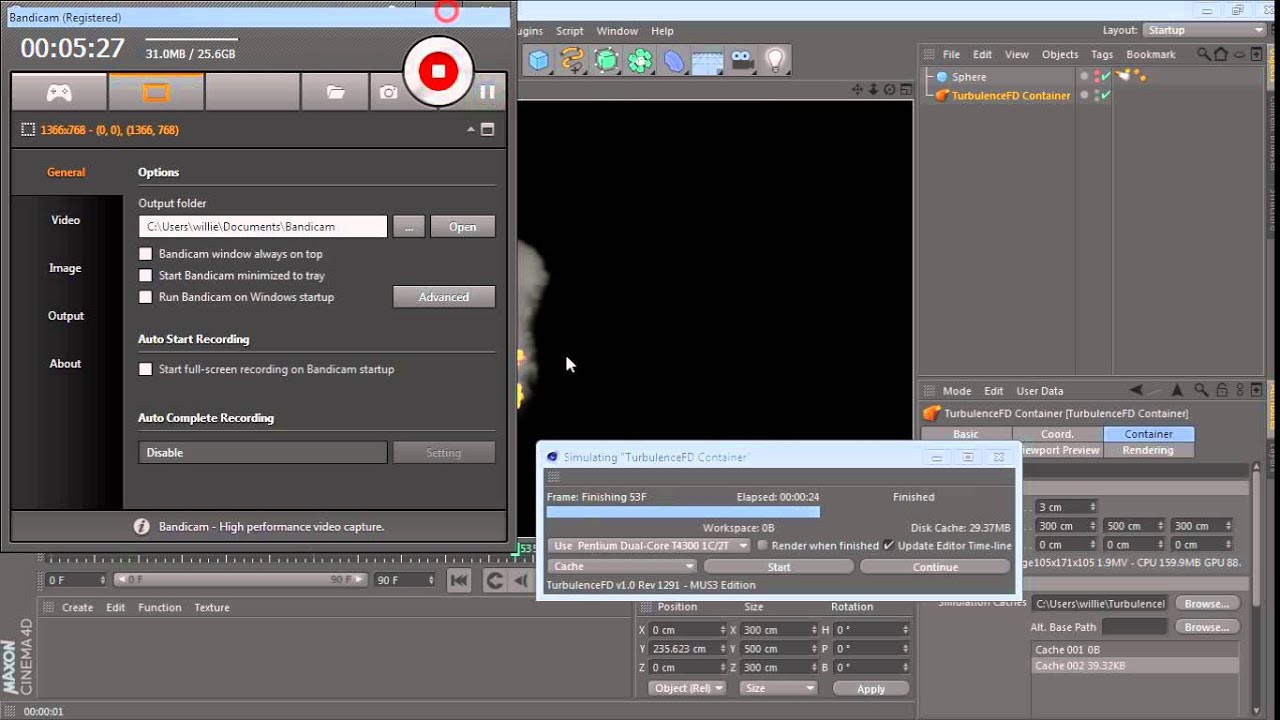
Task: Open the Object (Rel) coordinate dropdown
Action: [x=688, y=688]
